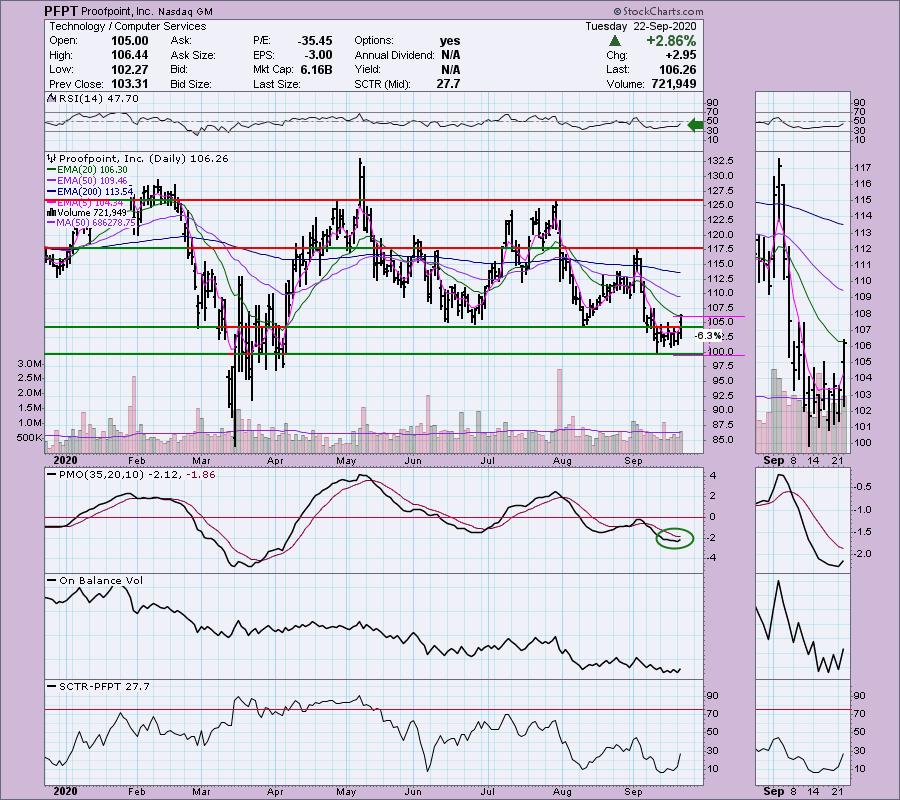Click the 132.5 price axis label
The width and height of the screenshot is (900, 800).
tap(721, 161)
